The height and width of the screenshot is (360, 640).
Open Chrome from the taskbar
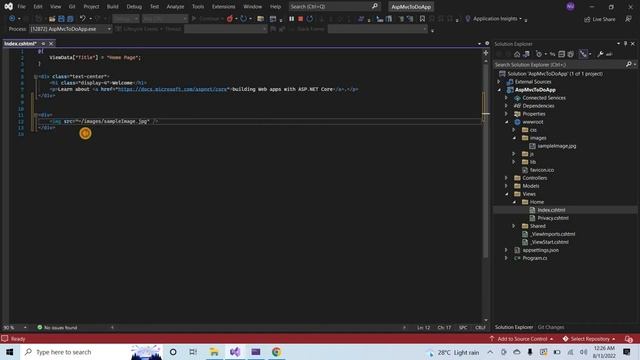pyautogui.click(x=277, y=352)
